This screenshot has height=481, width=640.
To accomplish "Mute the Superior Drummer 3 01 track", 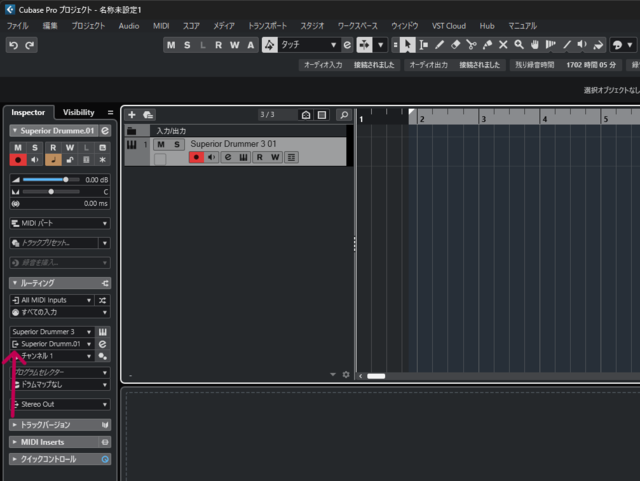I will point(161,145).
